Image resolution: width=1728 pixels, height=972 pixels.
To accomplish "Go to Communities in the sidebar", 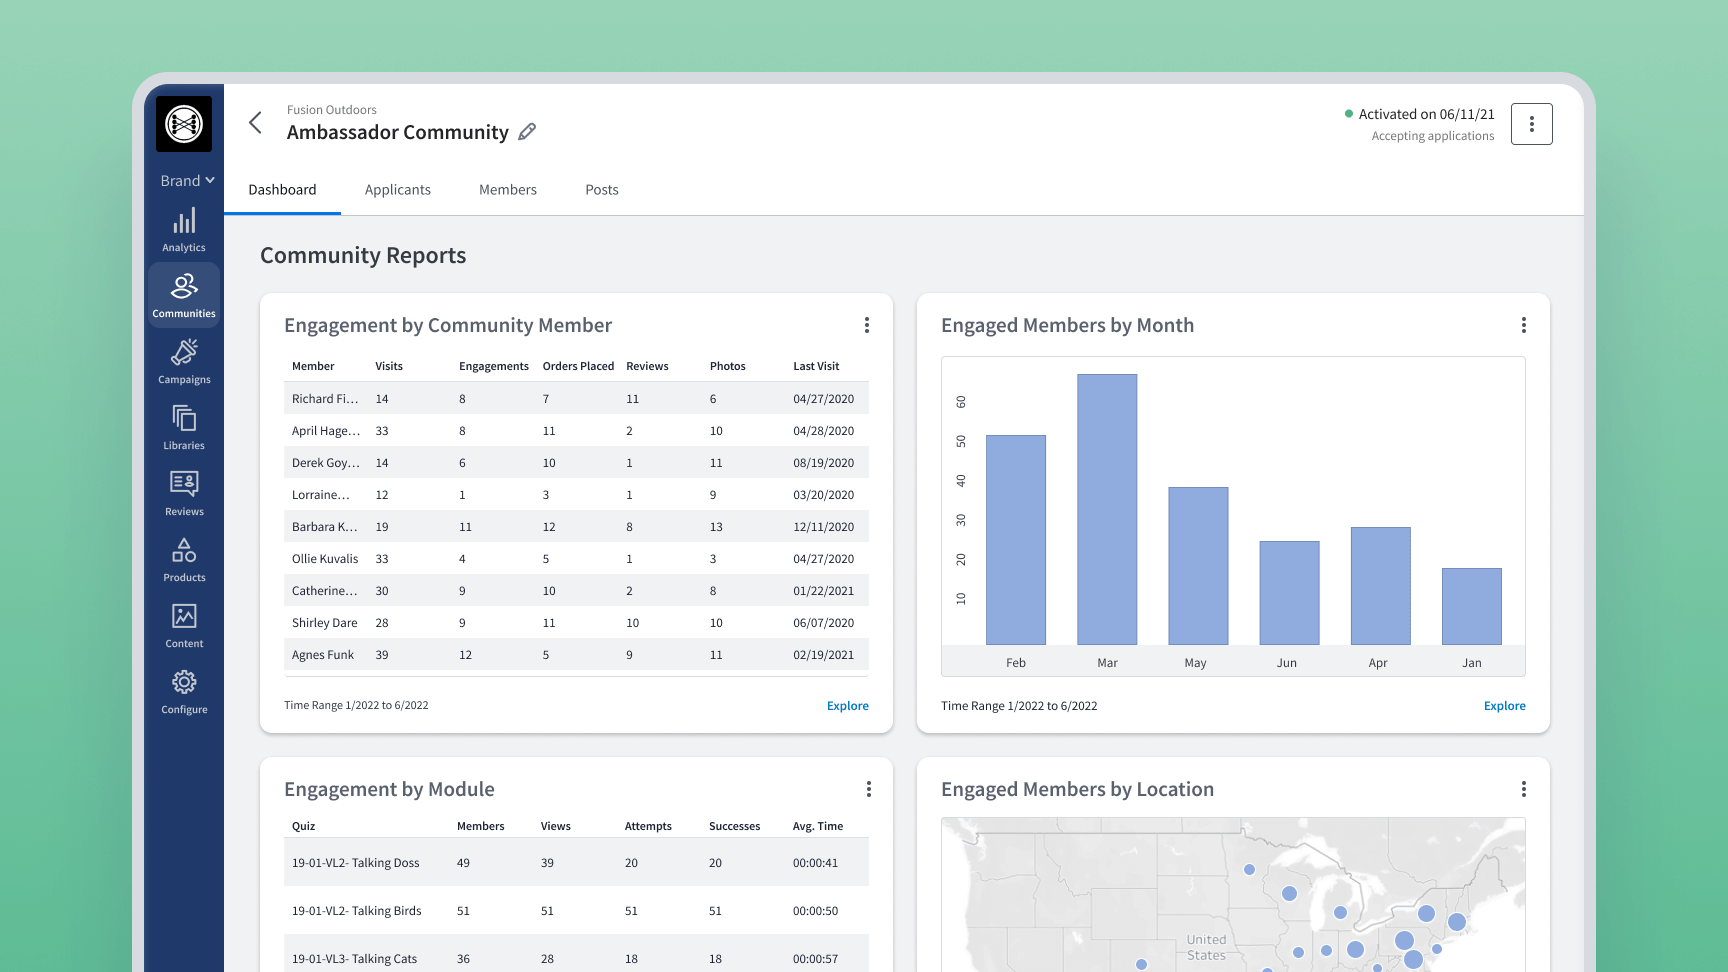I will (x=184, y=295).
